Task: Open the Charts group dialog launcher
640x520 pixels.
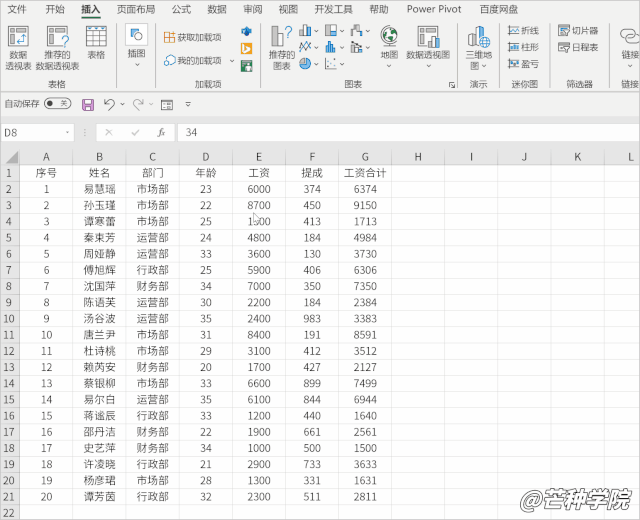Action: [452, 85]
